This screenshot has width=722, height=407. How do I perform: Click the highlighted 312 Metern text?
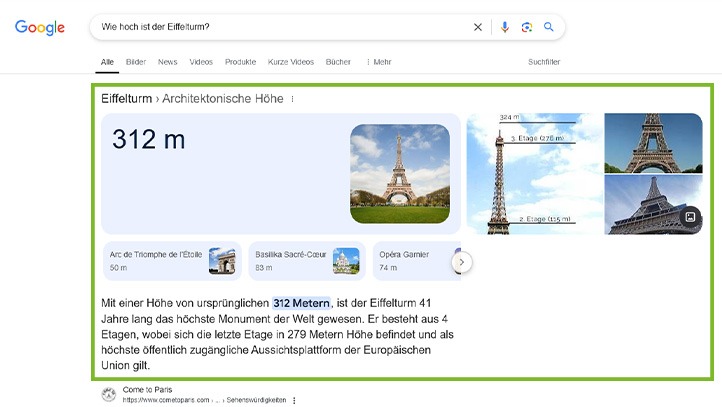(302, 303)
